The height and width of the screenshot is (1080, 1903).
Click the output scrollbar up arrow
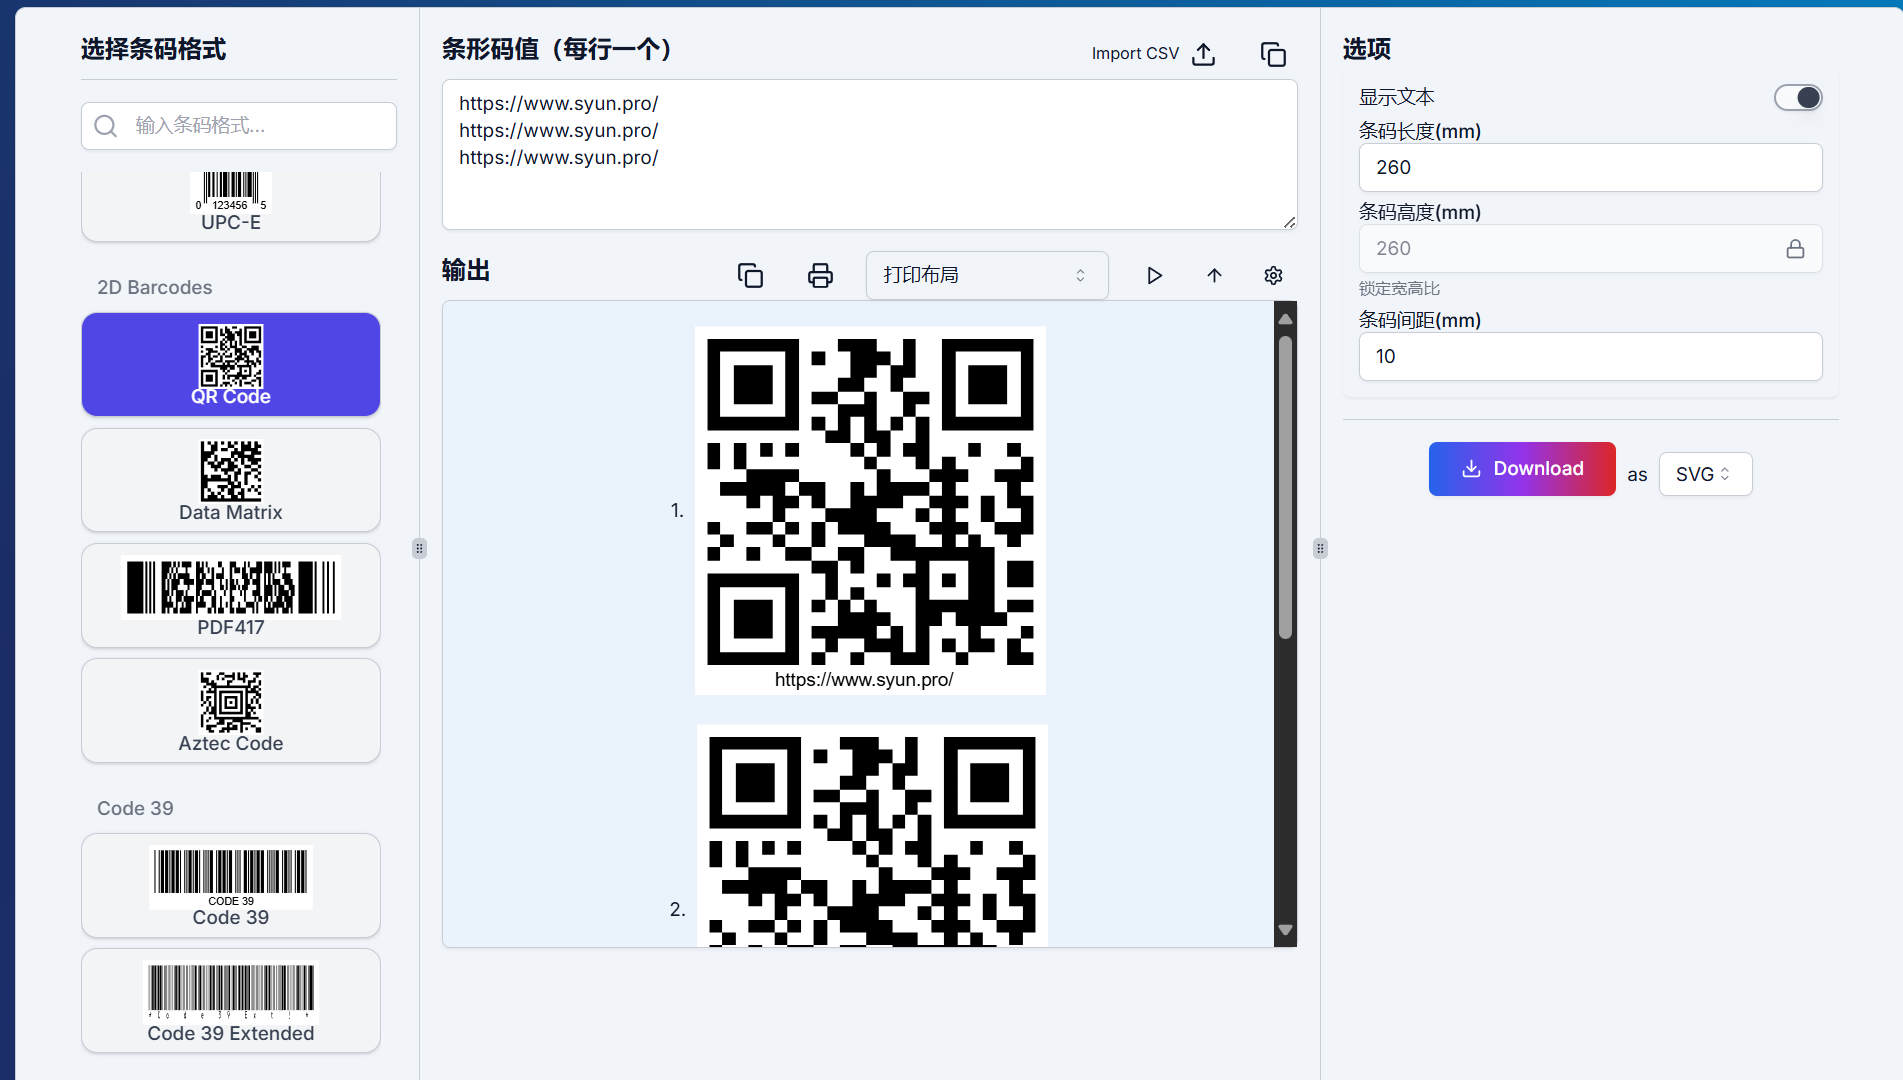pos(1286,318)
